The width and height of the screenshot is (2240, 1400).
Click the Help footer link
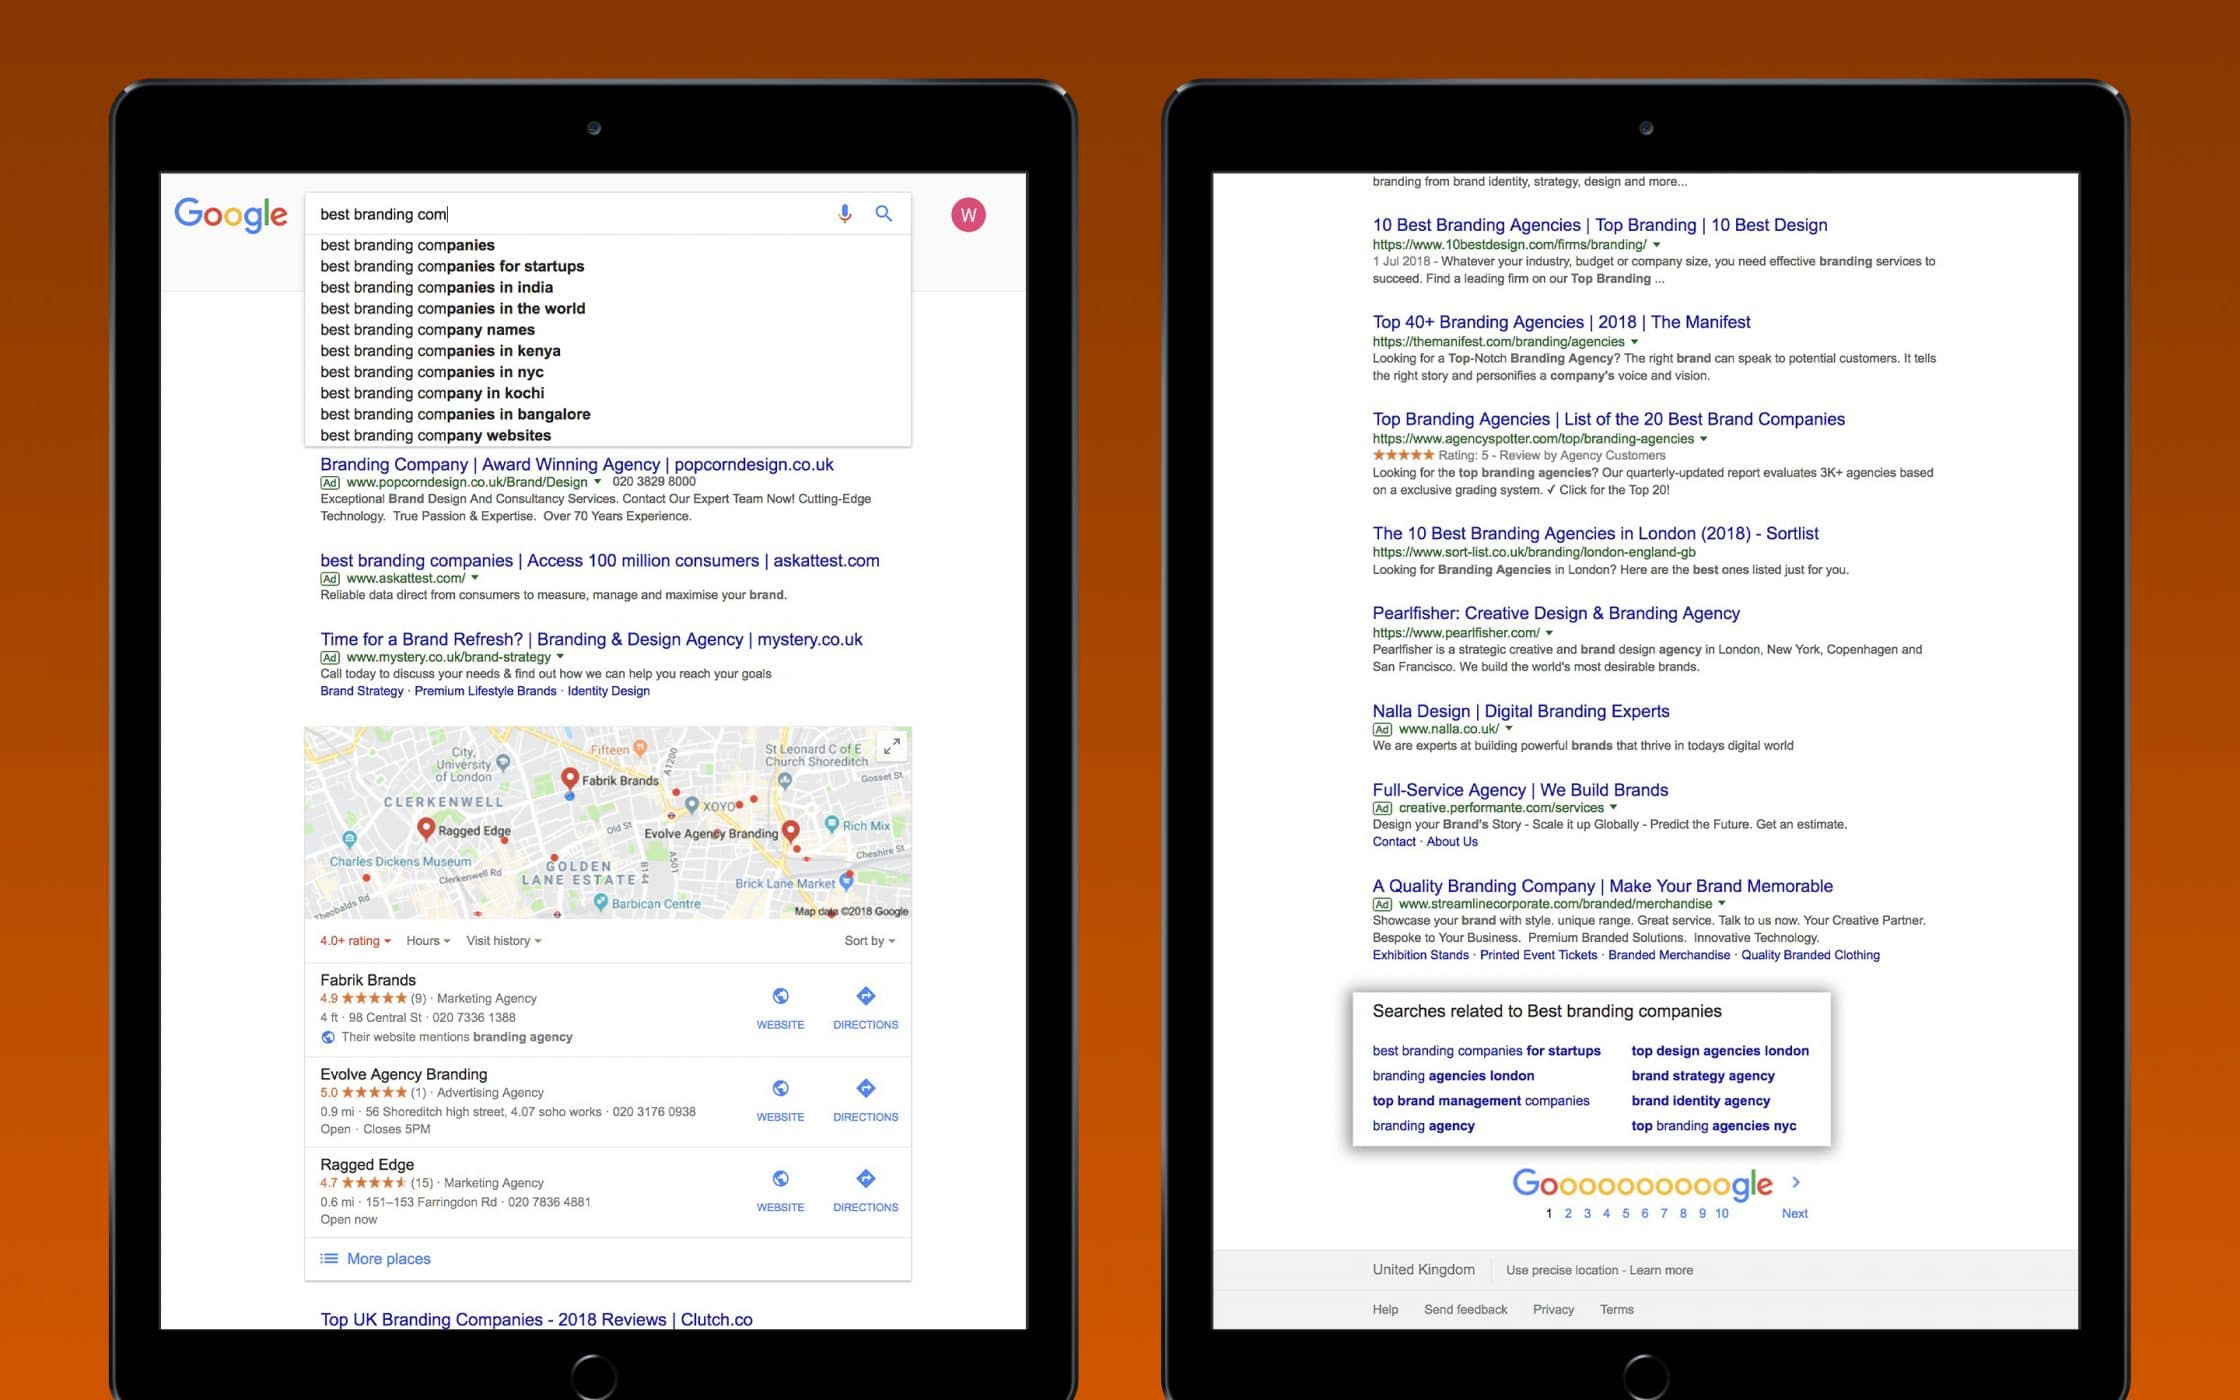coord(1385,1310)
